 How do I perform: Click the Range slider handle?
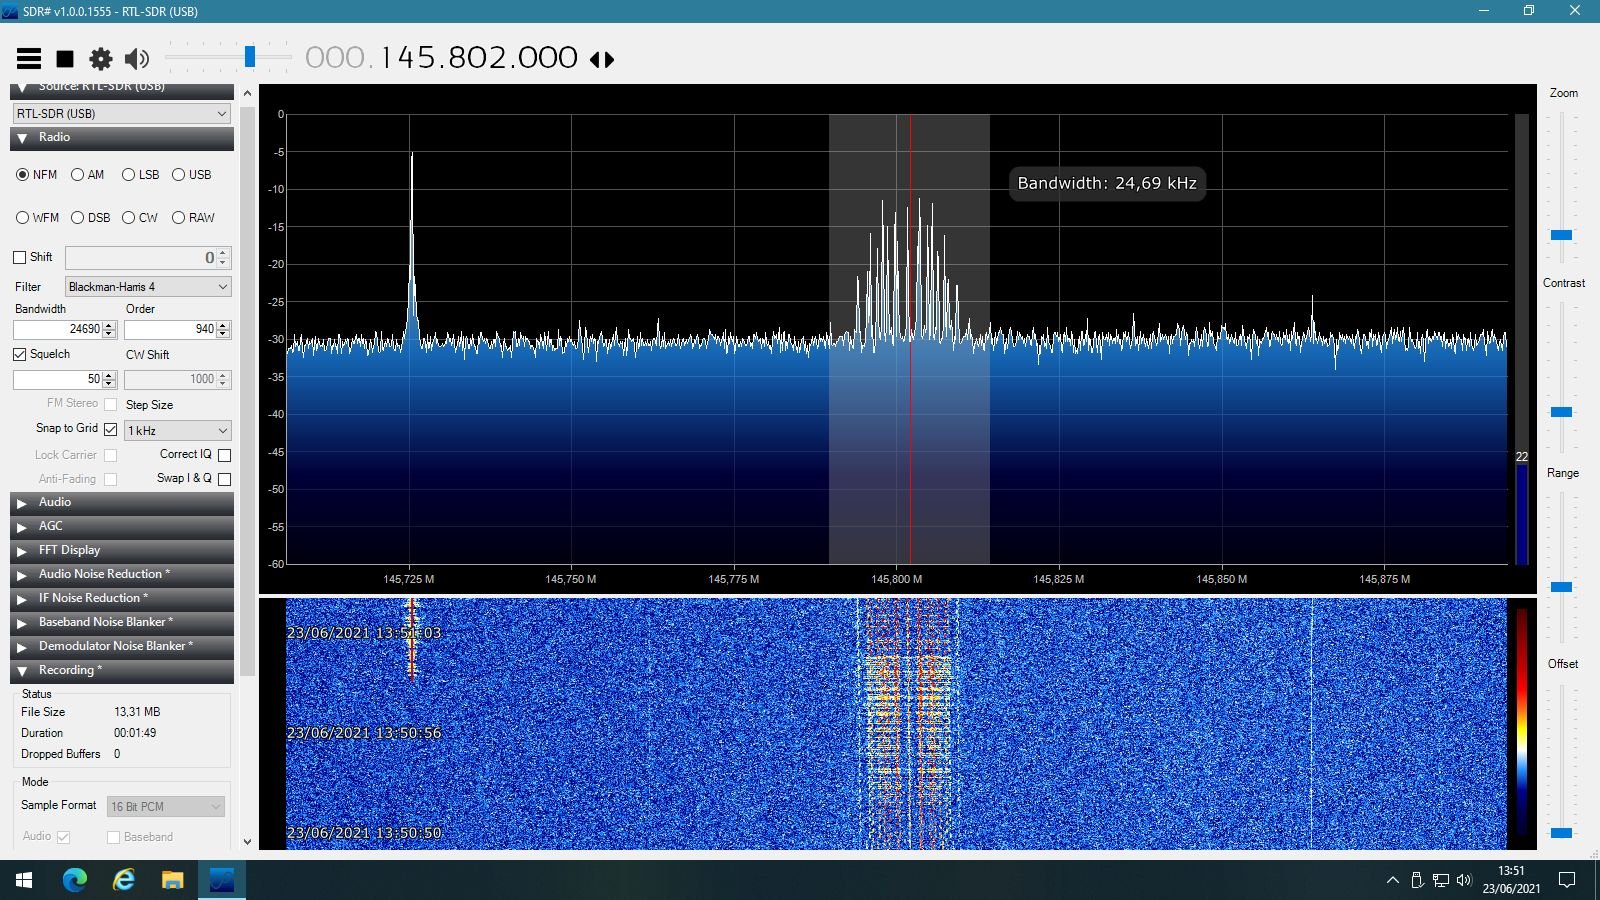[1561, 587]
